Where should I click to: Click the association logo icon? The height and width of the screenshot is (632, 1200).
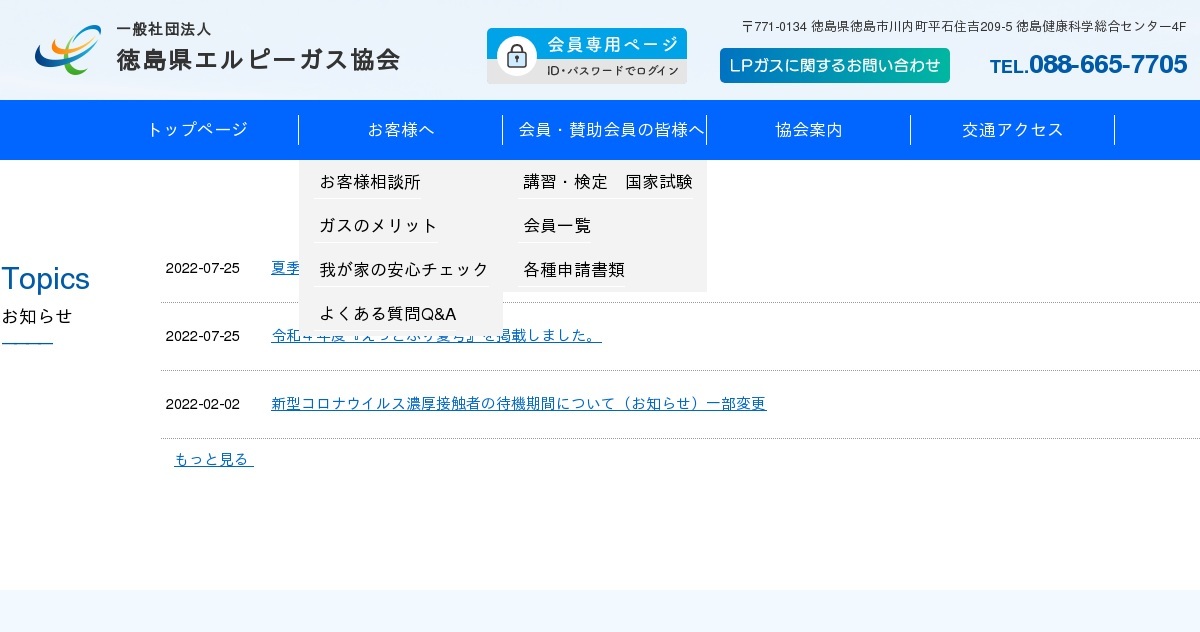[66, 49]
